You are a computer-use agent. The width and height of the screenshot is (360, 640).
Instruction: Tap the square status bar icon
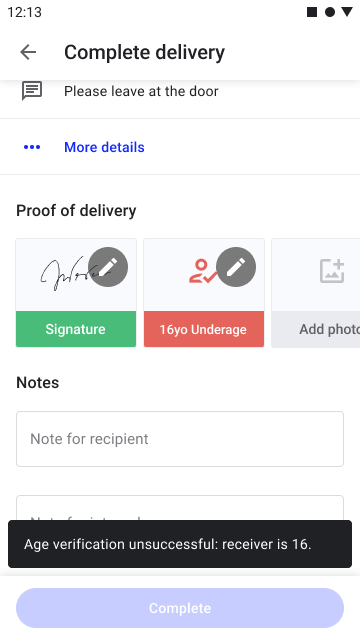[x=312, y=12]
